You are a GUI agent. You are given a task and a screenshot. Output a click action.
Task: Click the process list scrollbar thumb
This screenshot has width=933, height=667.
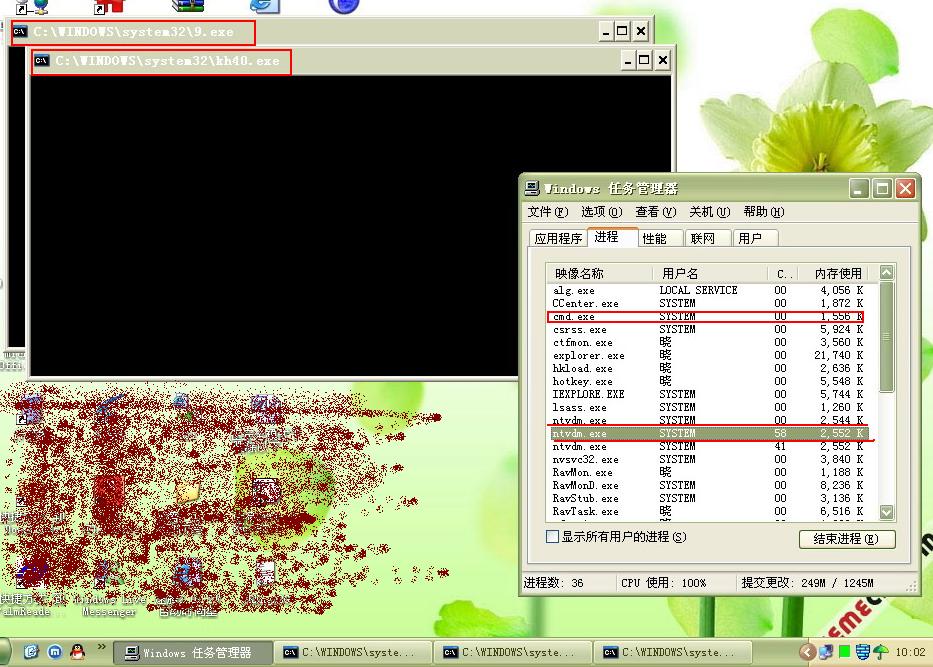click(x=887, y=337)
